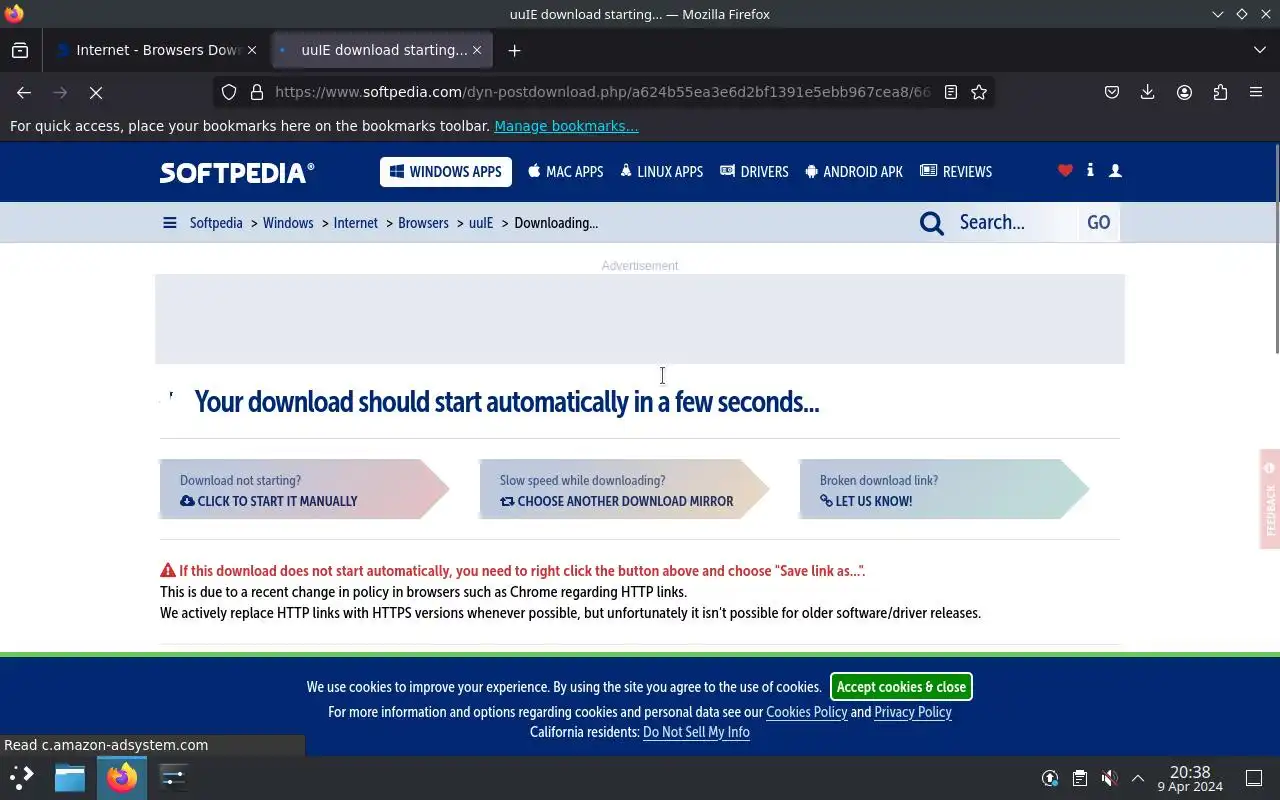Image resolution: width=1280 pixels, height=800 pixels.
Task: Click the tracking protection shield icon
Action: point(229,92)
